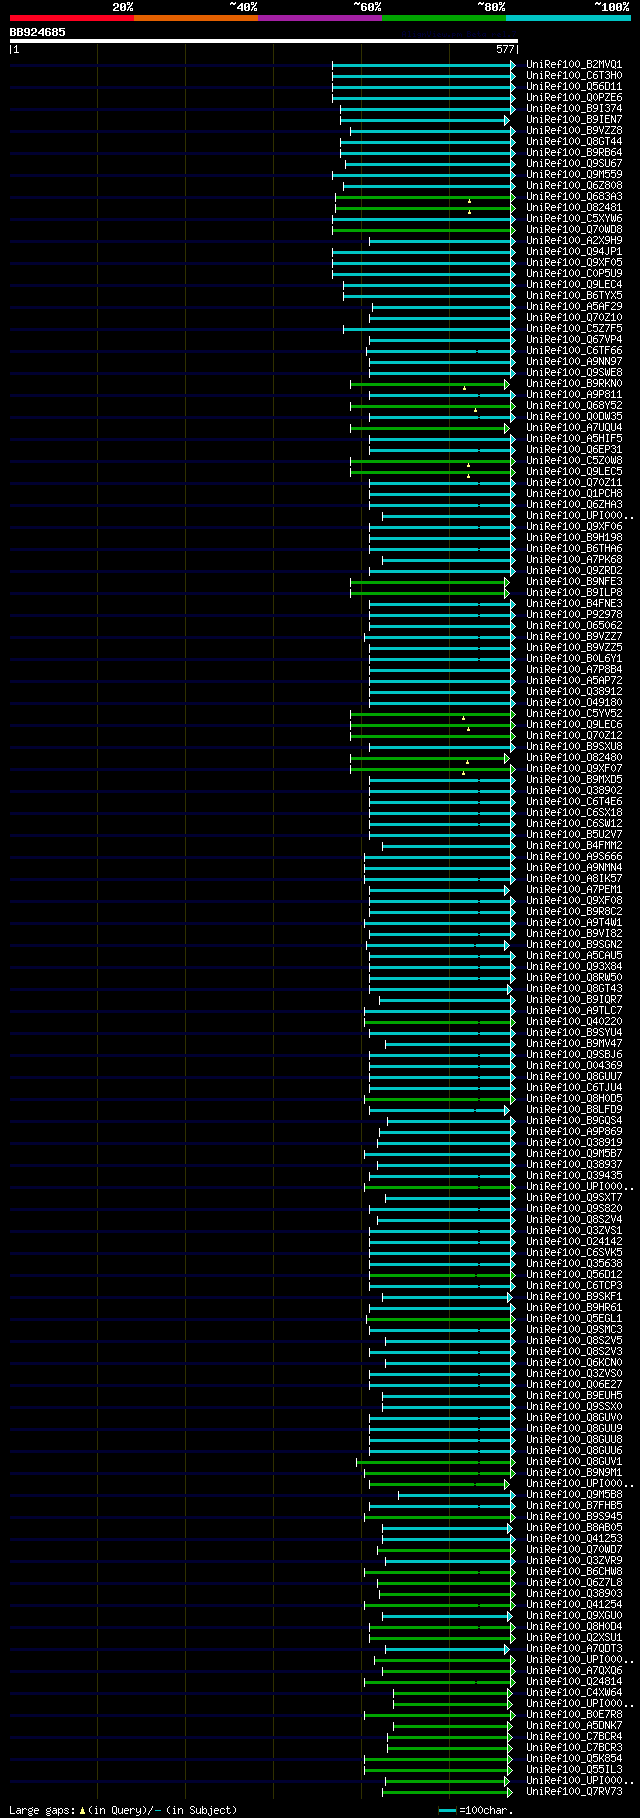
Task: Click the green alignment bar for UniRef100_O82480
Action: coord(430,758)
